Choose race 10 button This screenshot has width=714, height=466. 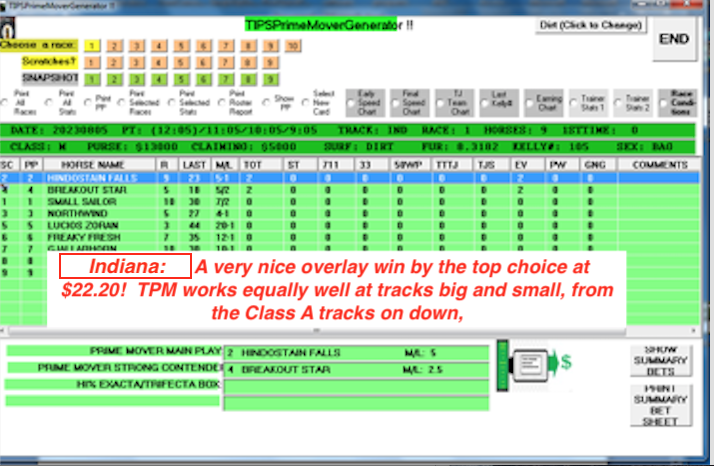point(293,46)
